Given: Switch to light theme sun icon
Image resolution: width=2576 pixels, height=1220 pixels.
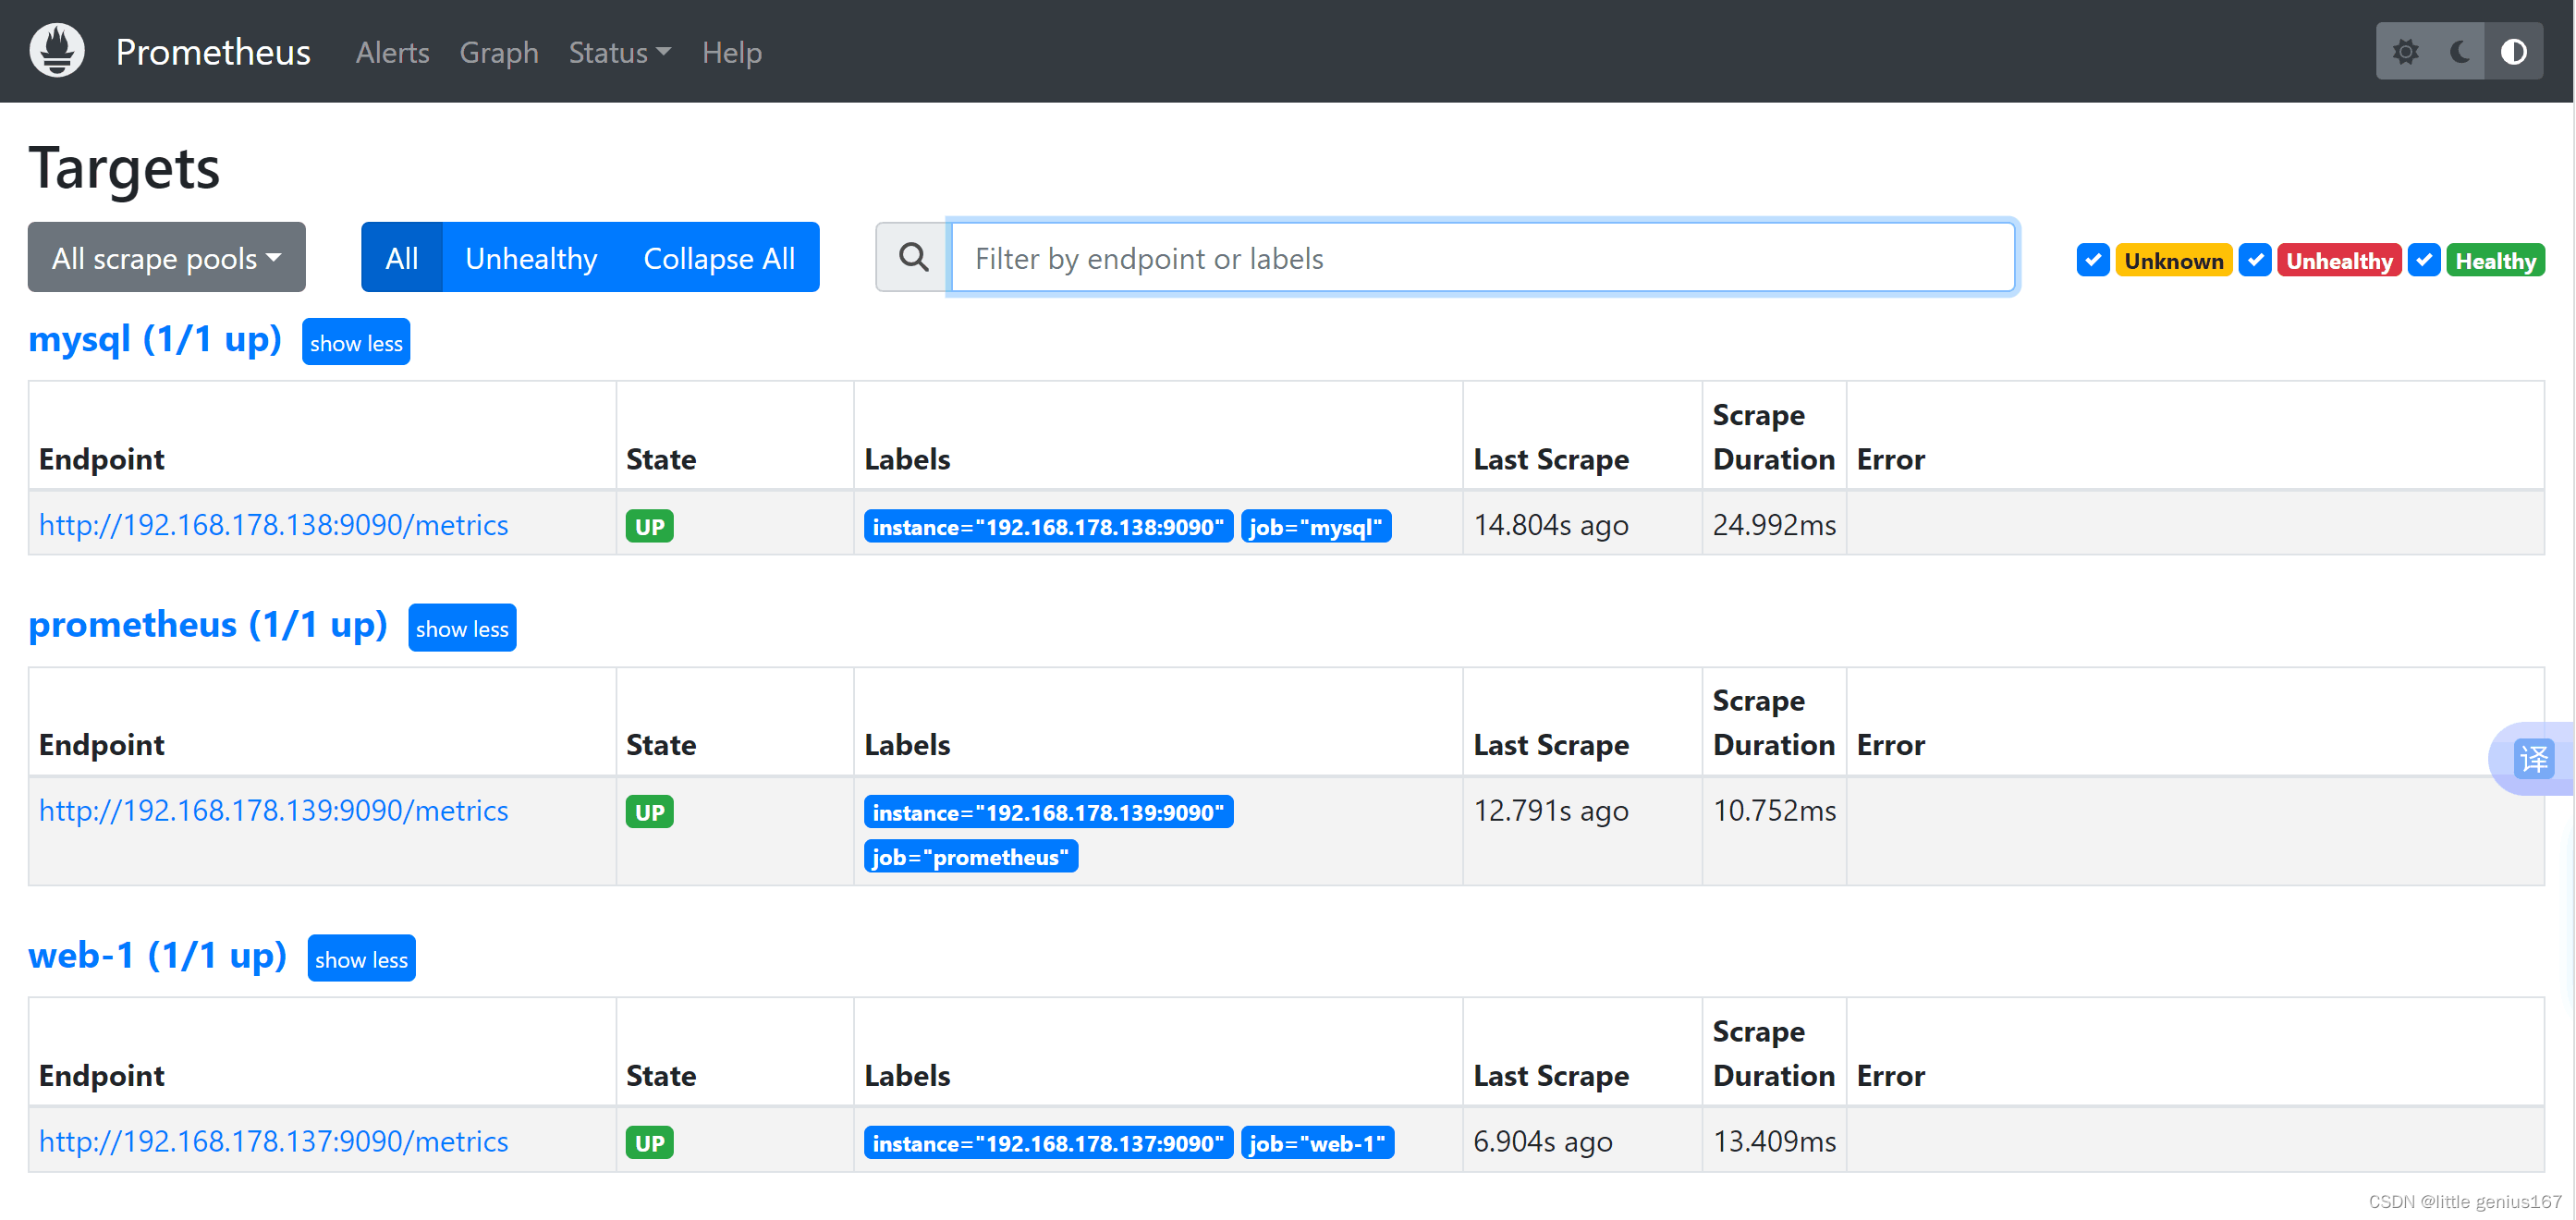Looking at the screenshot, I should click(2405, 52).
